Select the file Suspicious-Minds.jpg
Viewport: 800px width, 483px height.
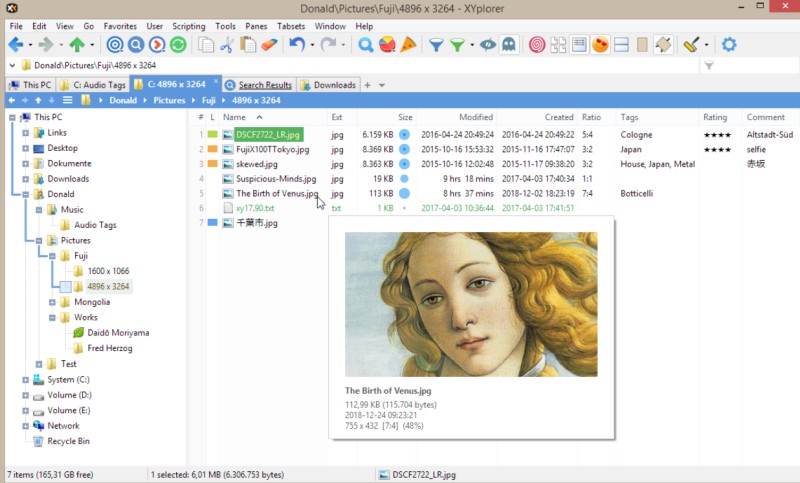(x=276, y=179)
